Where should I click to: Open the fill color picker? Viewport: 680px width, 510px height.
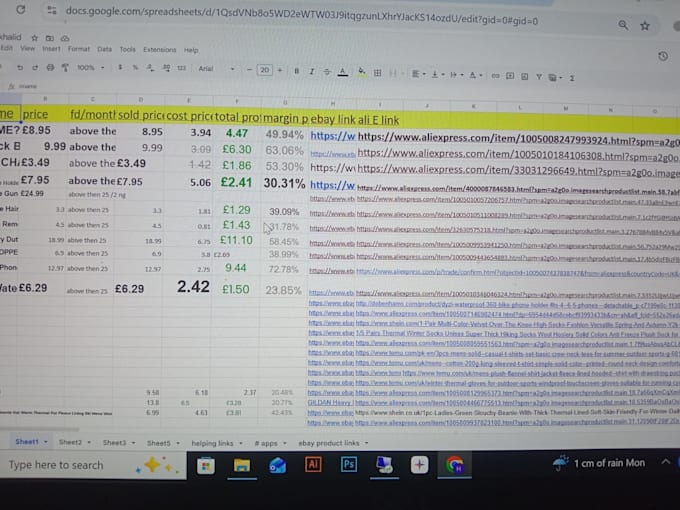click(362, 72)
